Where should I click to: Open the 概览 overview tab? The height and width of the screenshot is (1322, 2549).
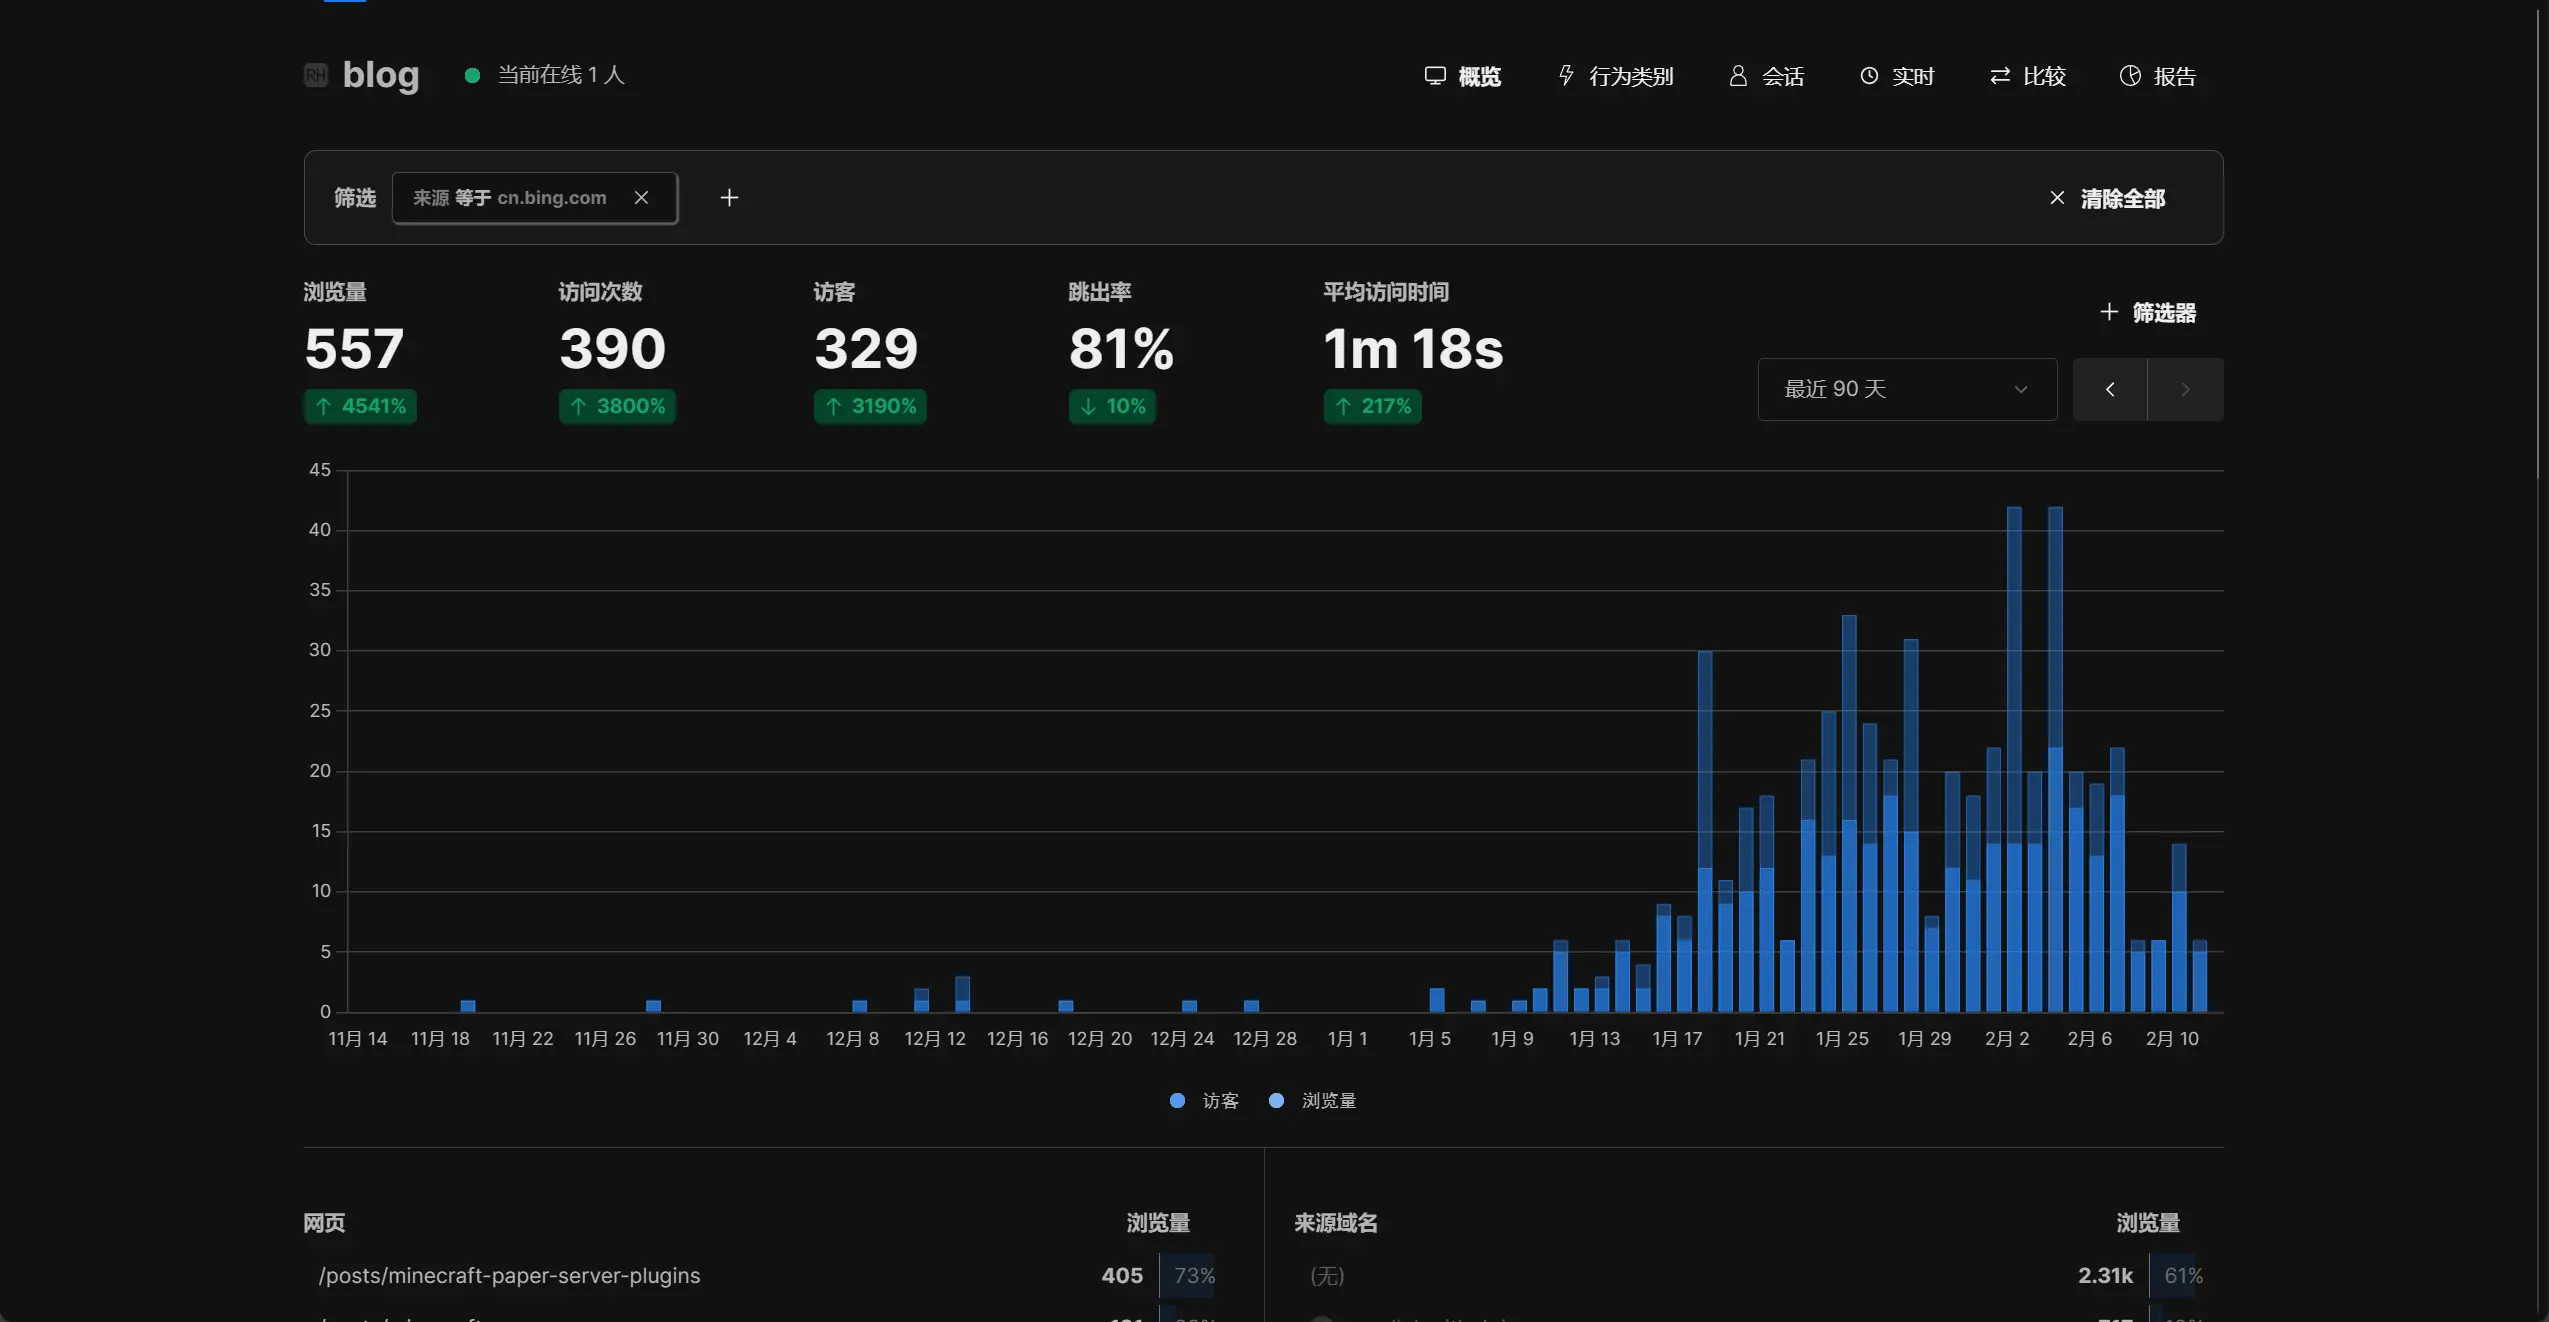(1462, 76)
